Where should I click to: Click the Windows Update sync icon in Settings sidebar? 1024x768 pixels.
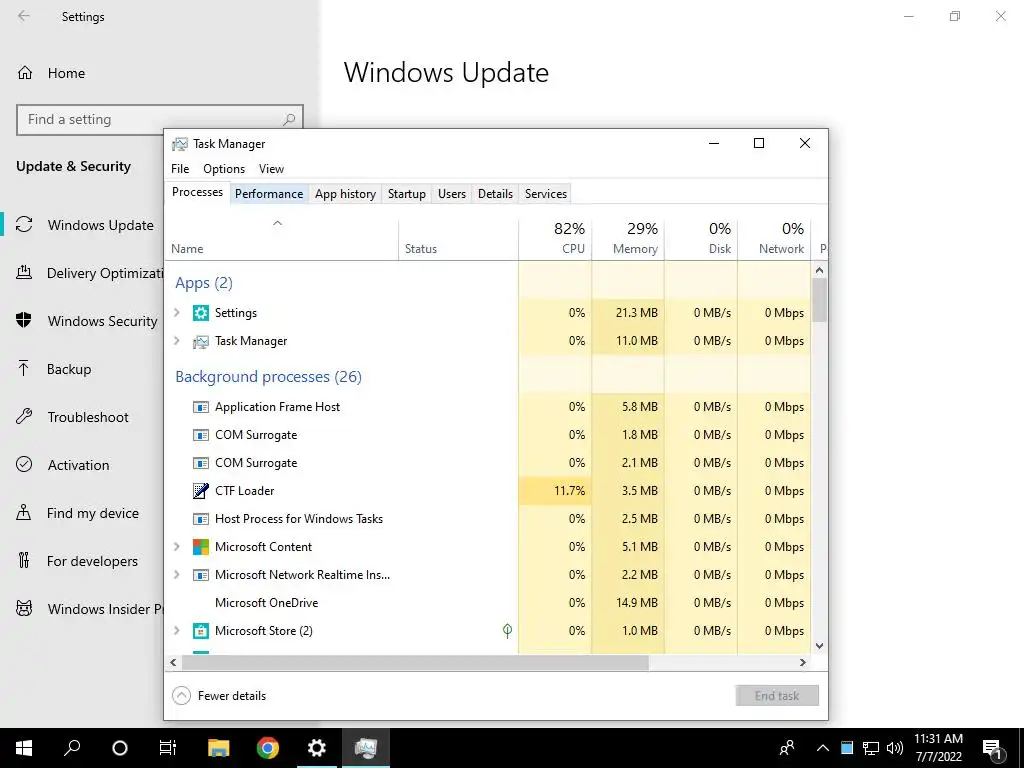(24, 225)
